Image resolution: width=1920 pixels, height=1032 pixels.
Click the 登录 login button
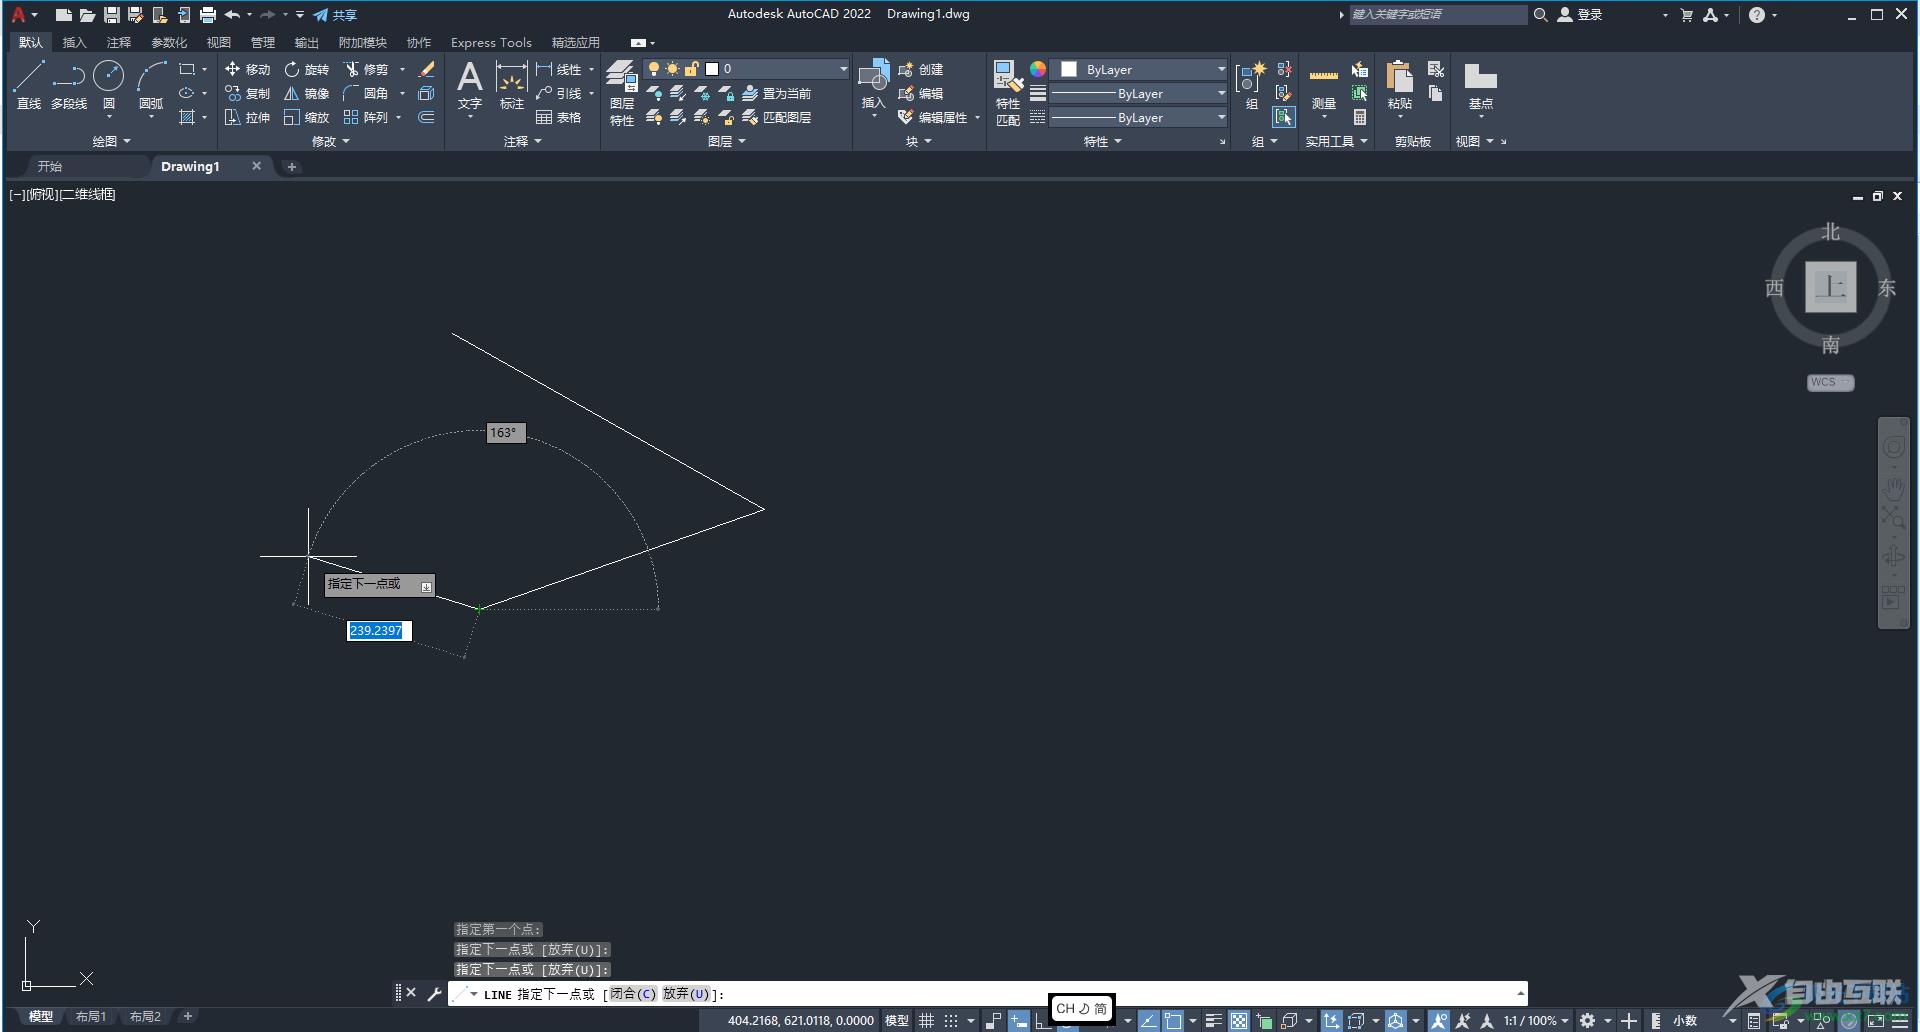pyautogui.click(x=1590, y=15)
